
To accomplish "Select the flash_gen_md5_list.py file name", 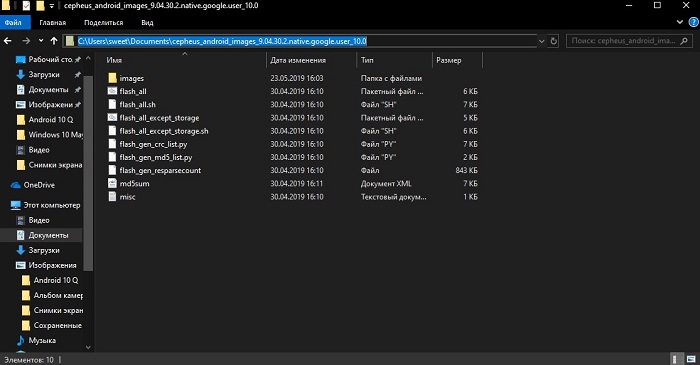I will pos(155,158).
